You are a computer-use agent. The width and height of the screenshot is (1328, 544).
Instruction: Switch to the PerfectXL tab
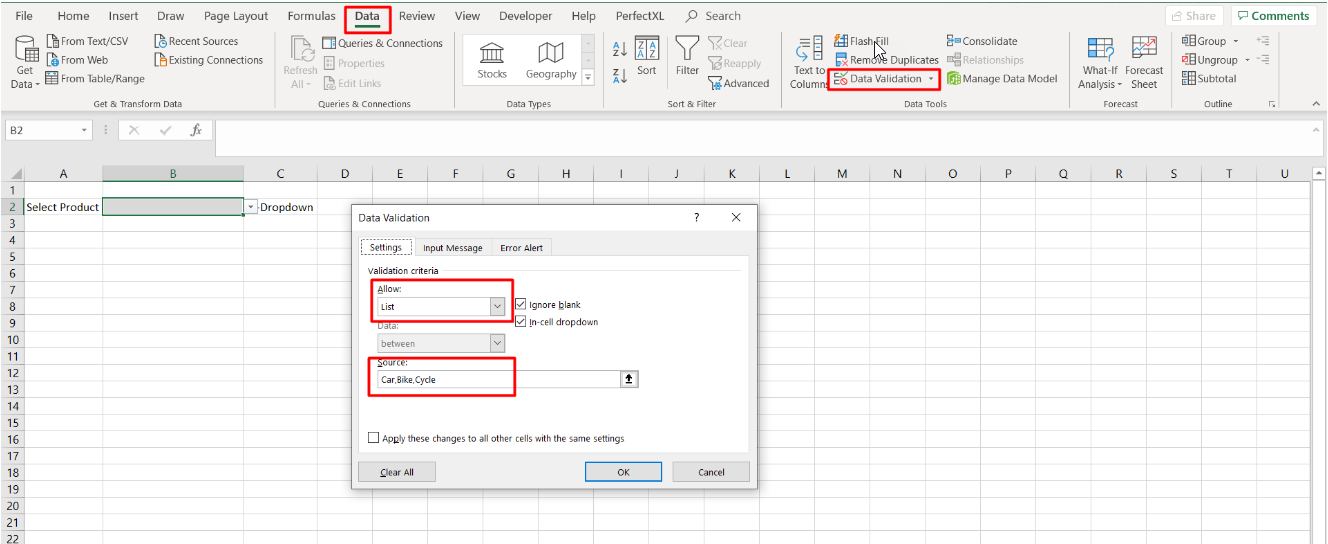click(641, 16)
